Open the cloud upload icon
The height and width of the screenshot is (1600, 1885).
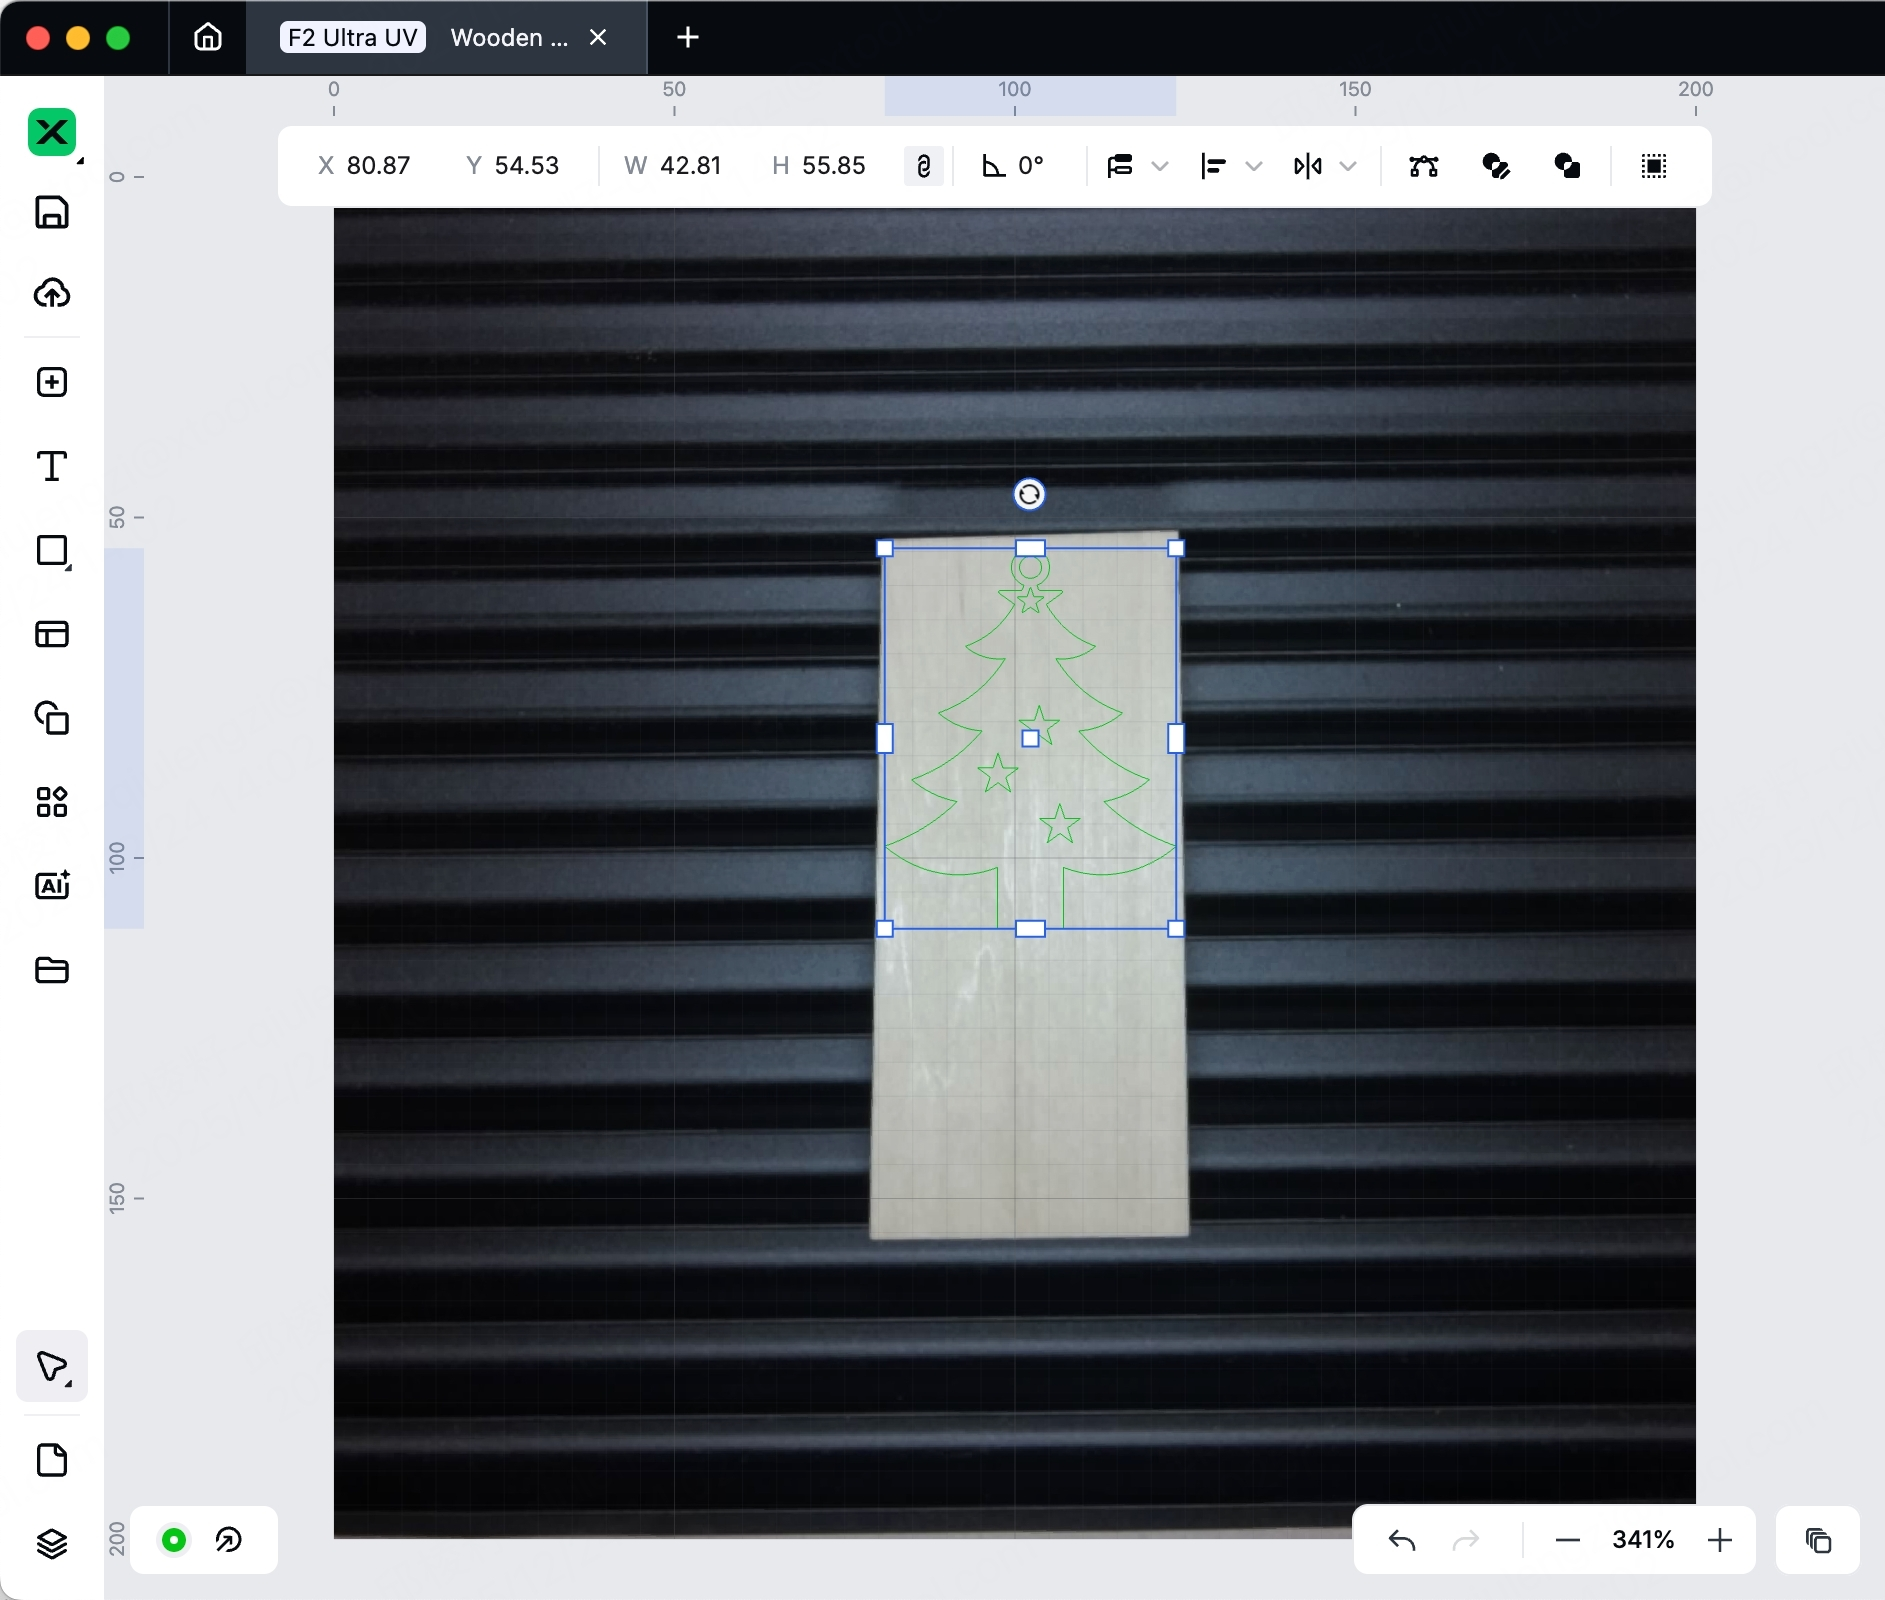[52, 293]
